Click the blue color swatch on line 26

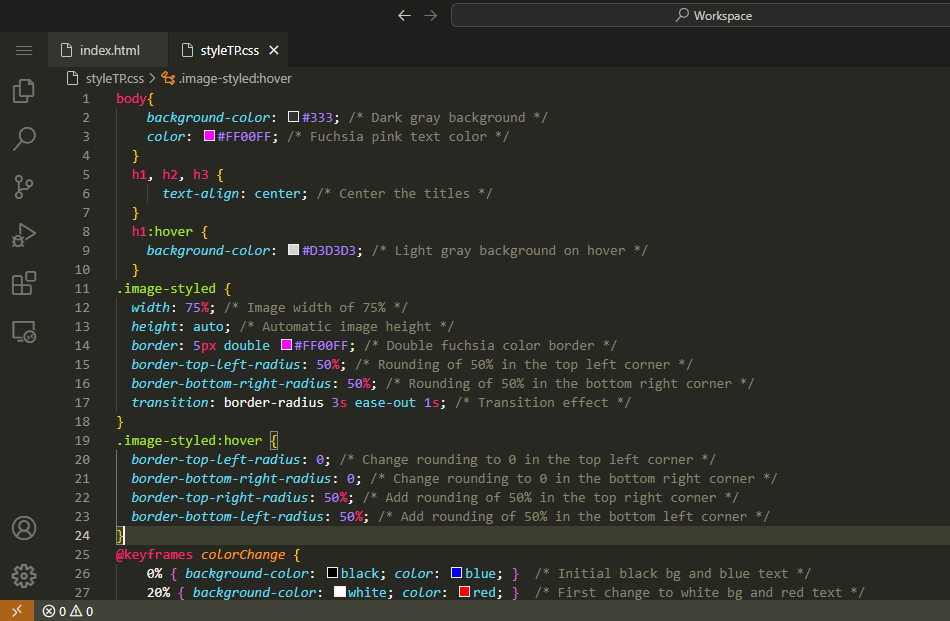[456, 573]
